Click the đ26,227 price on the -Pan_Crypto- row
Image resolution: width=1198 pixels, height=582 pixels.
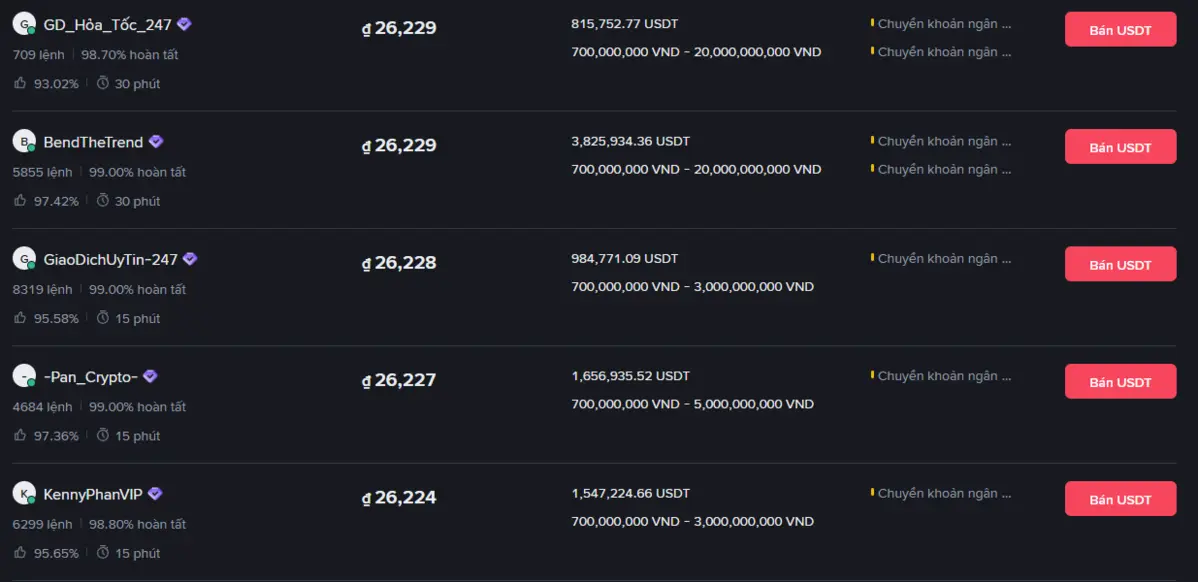400,380
